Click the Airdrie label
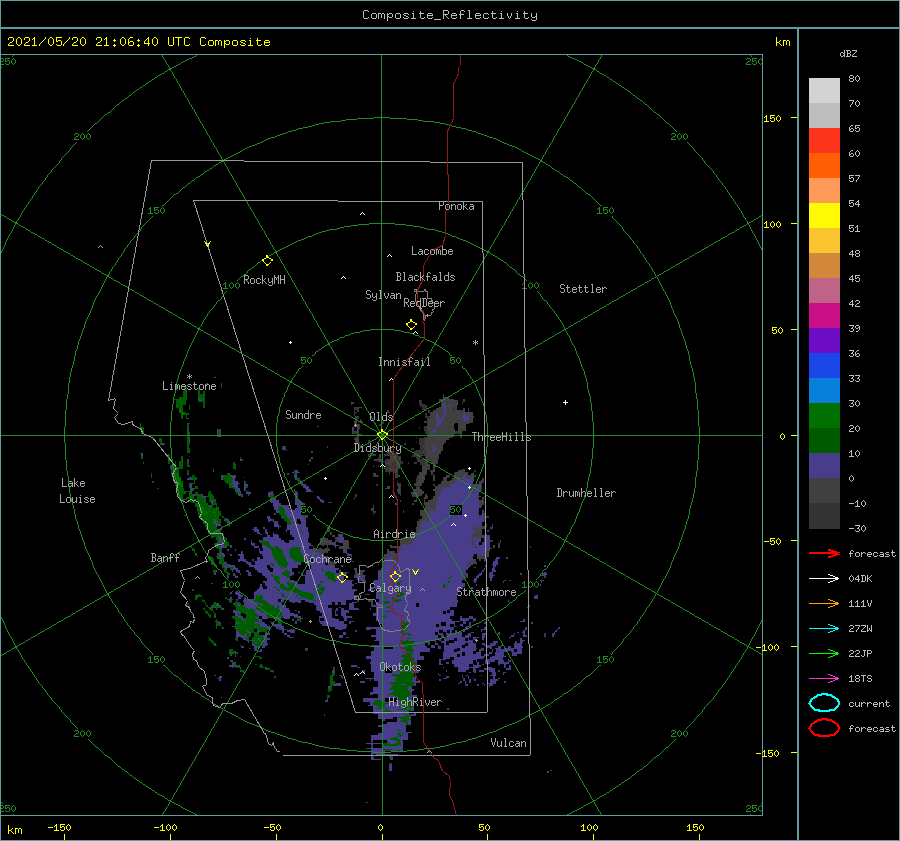The width and height of the screenshot is (900, 841). coord(394,534)
